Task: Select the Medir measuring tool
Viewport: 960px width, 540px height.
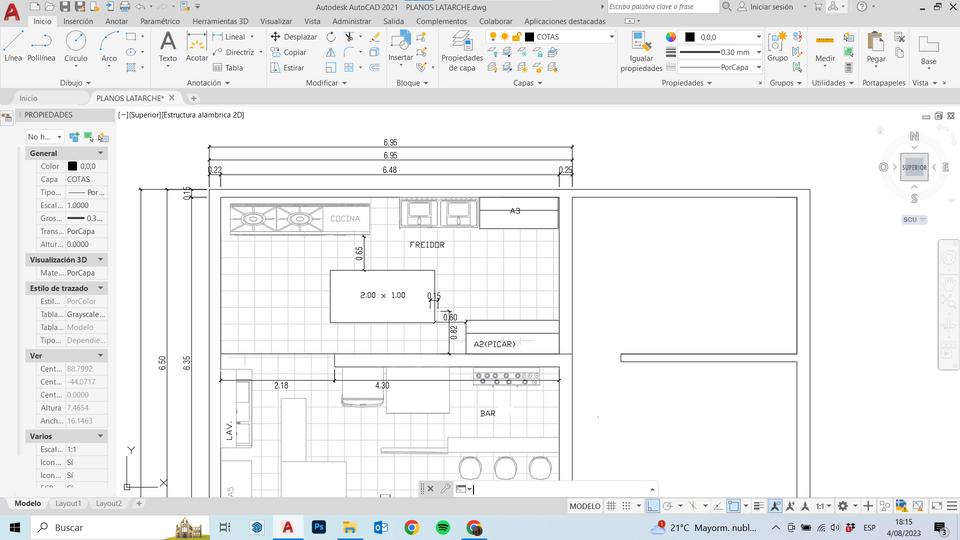Action: coord(825,44)
